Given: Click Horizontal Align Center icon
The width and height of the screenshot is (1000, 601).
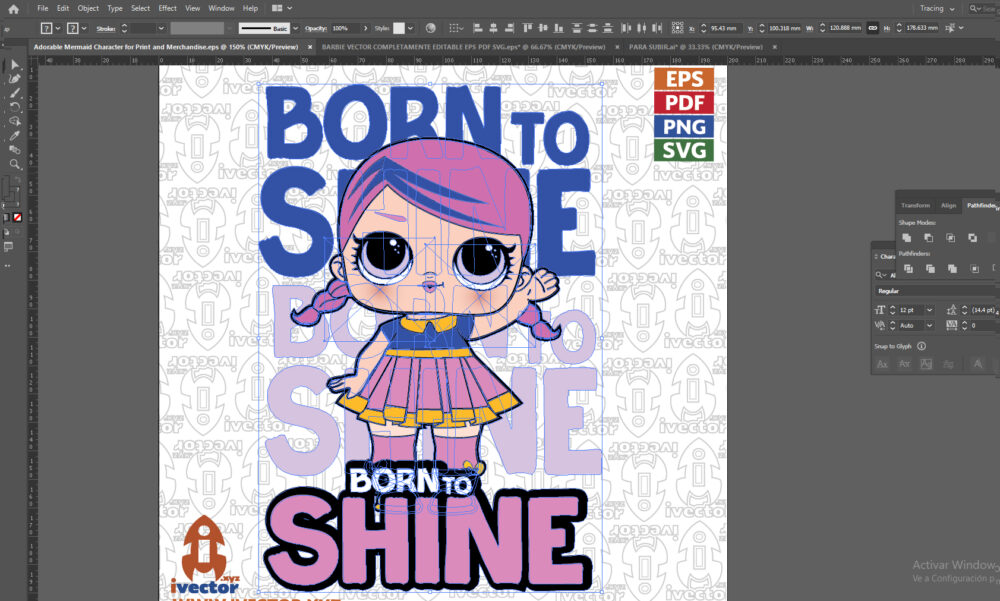Looking at the screenshot, I should coord(493,28).
